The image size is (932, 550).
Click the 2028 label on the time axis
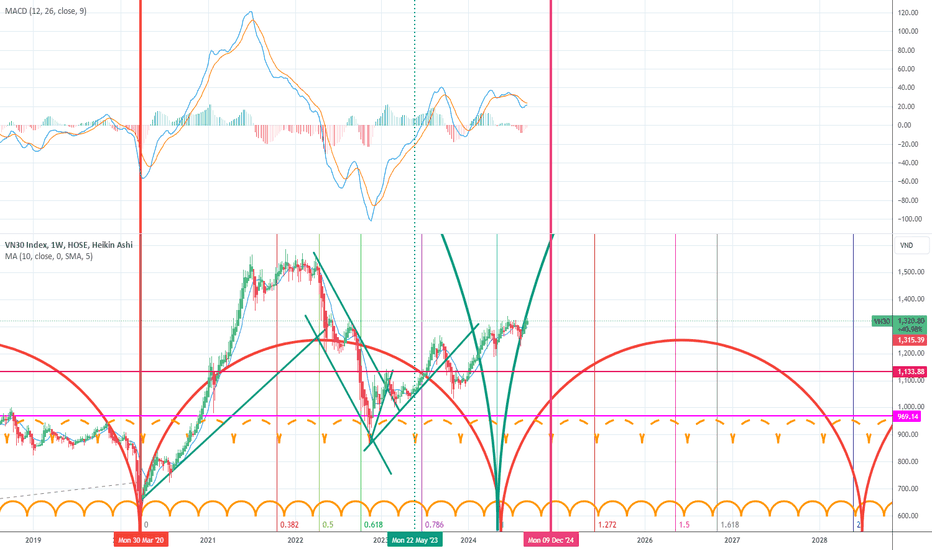[819, 540]
